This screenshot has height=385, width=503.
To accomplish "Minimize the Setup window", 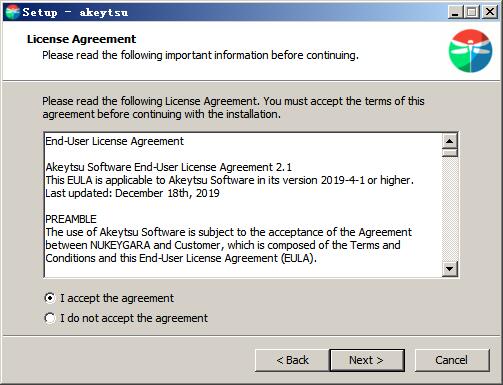I will pos(455,12).
